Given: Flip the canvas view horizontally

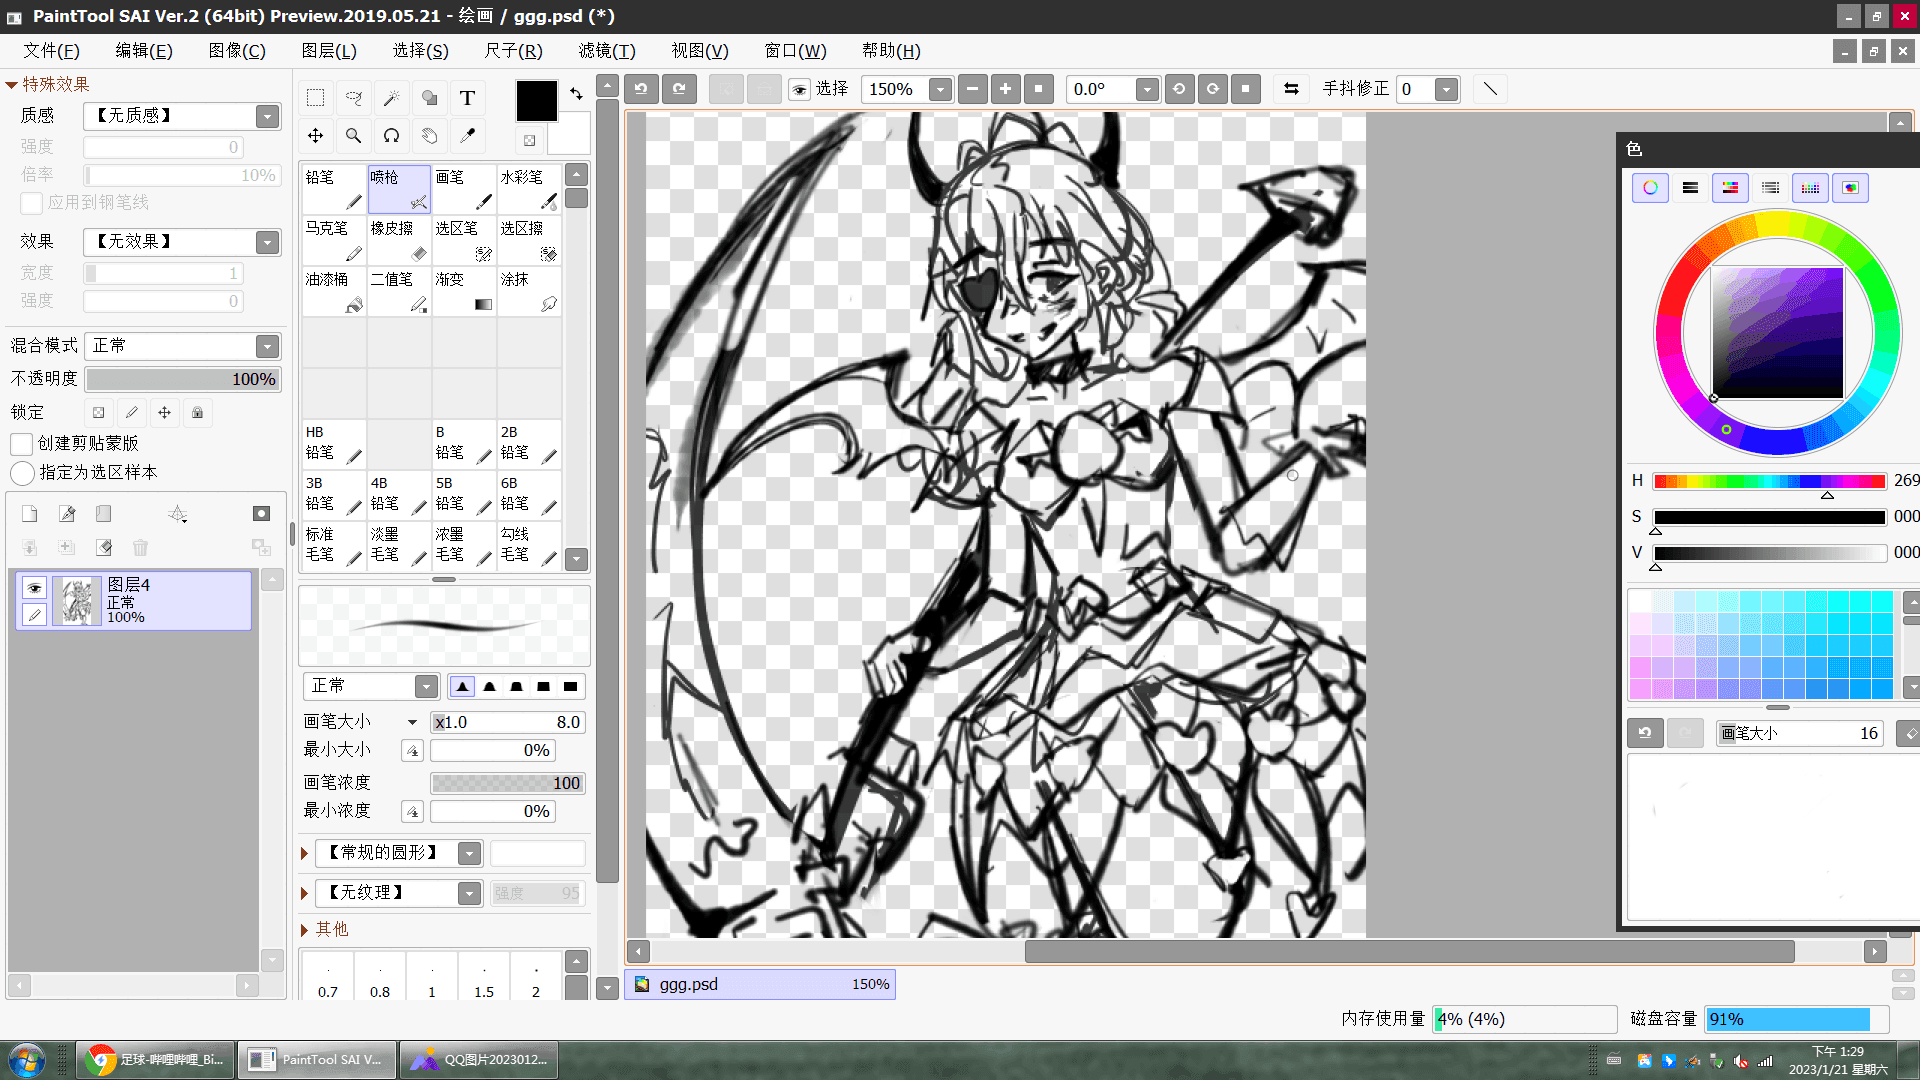Looking at the screenshot, I should coord(1291,89).
